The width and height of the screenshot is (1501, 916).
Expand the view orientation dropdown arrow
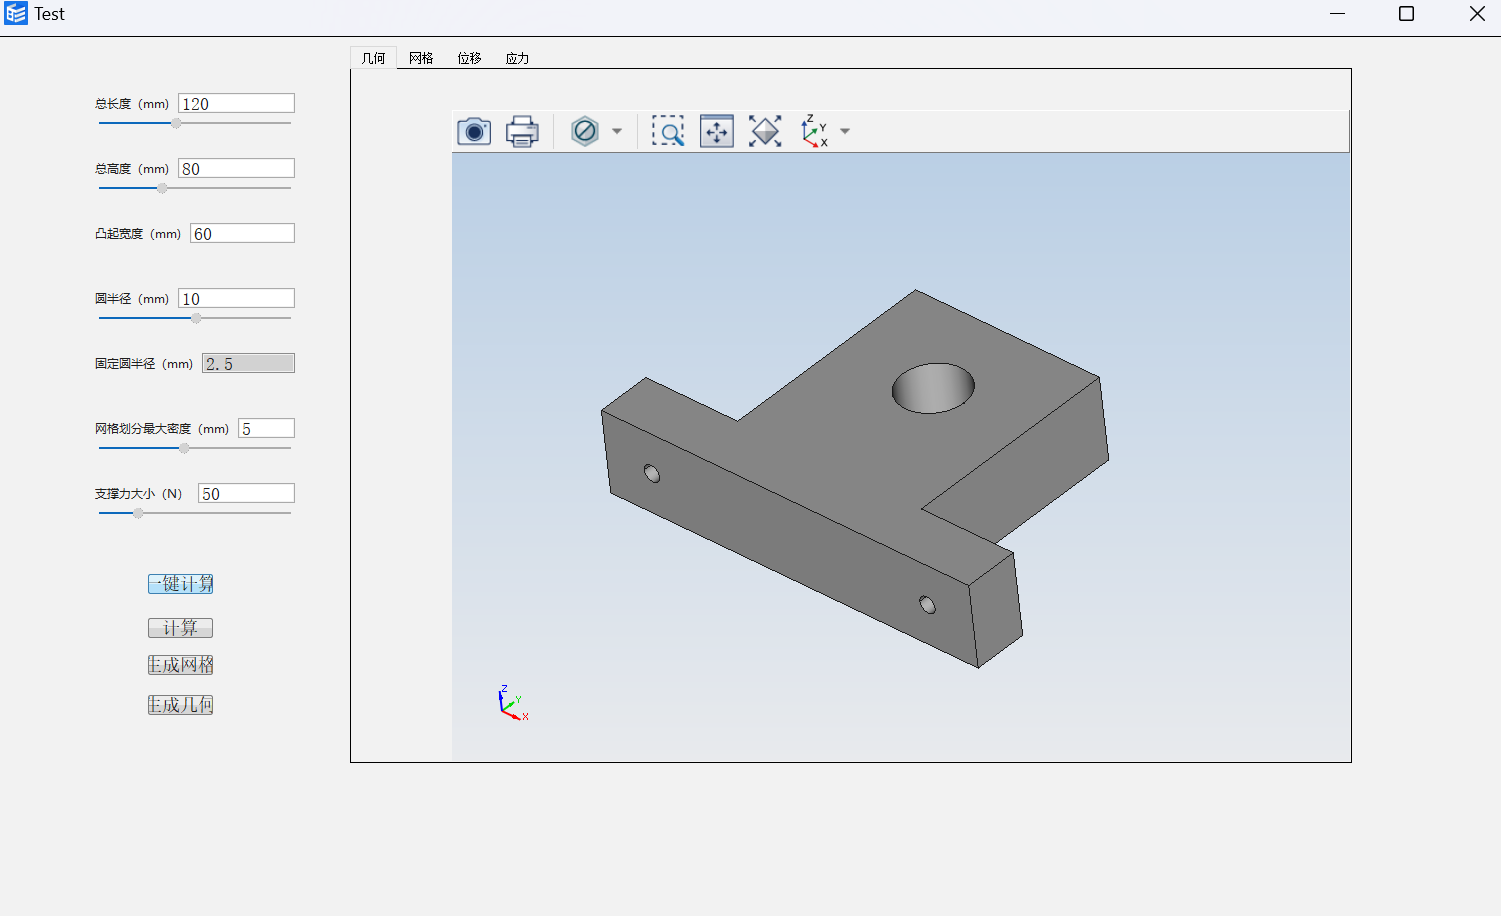coord(845,131)
